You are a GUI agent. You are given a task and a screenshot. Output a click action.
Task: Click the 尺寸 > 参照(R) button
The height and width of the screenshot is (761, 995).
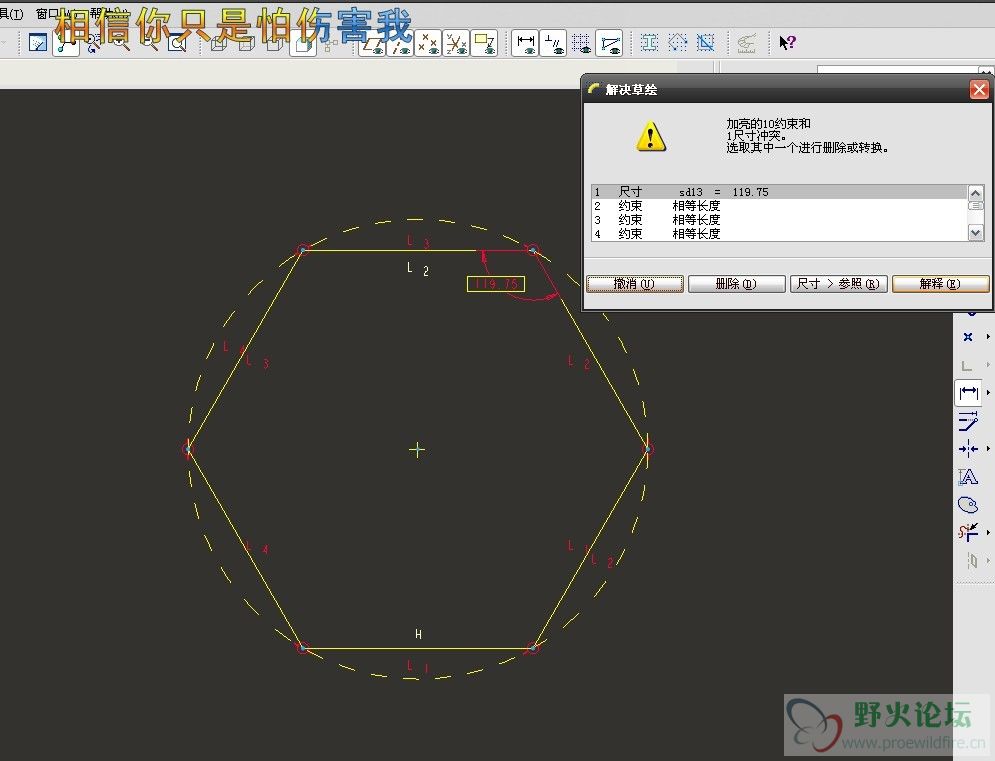(838, 284)
